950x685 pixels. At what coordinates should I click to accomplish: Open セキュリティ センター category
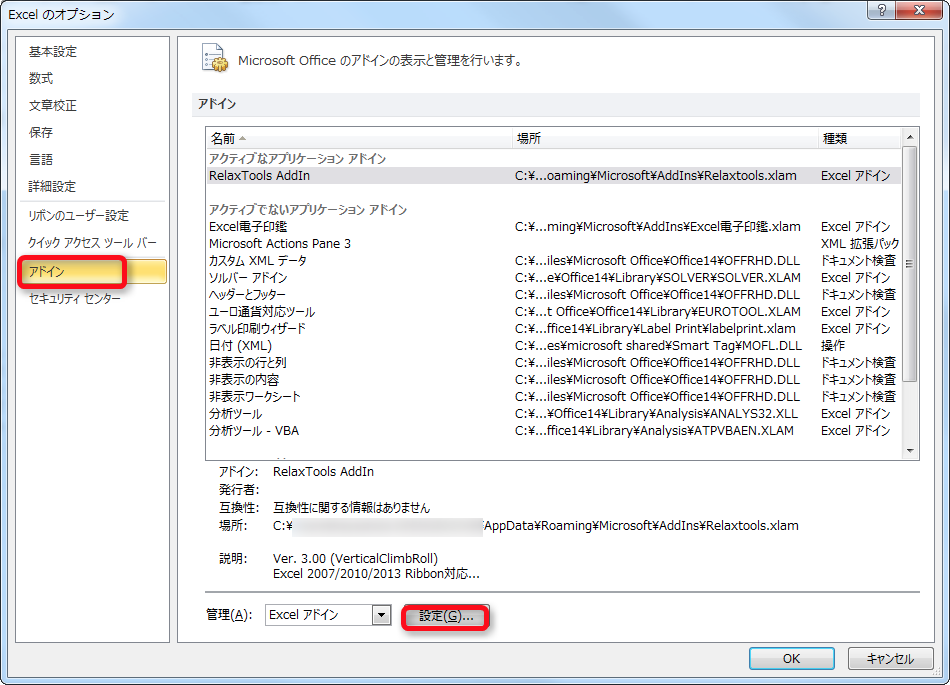pyautogui.click(x=75, y=298)
